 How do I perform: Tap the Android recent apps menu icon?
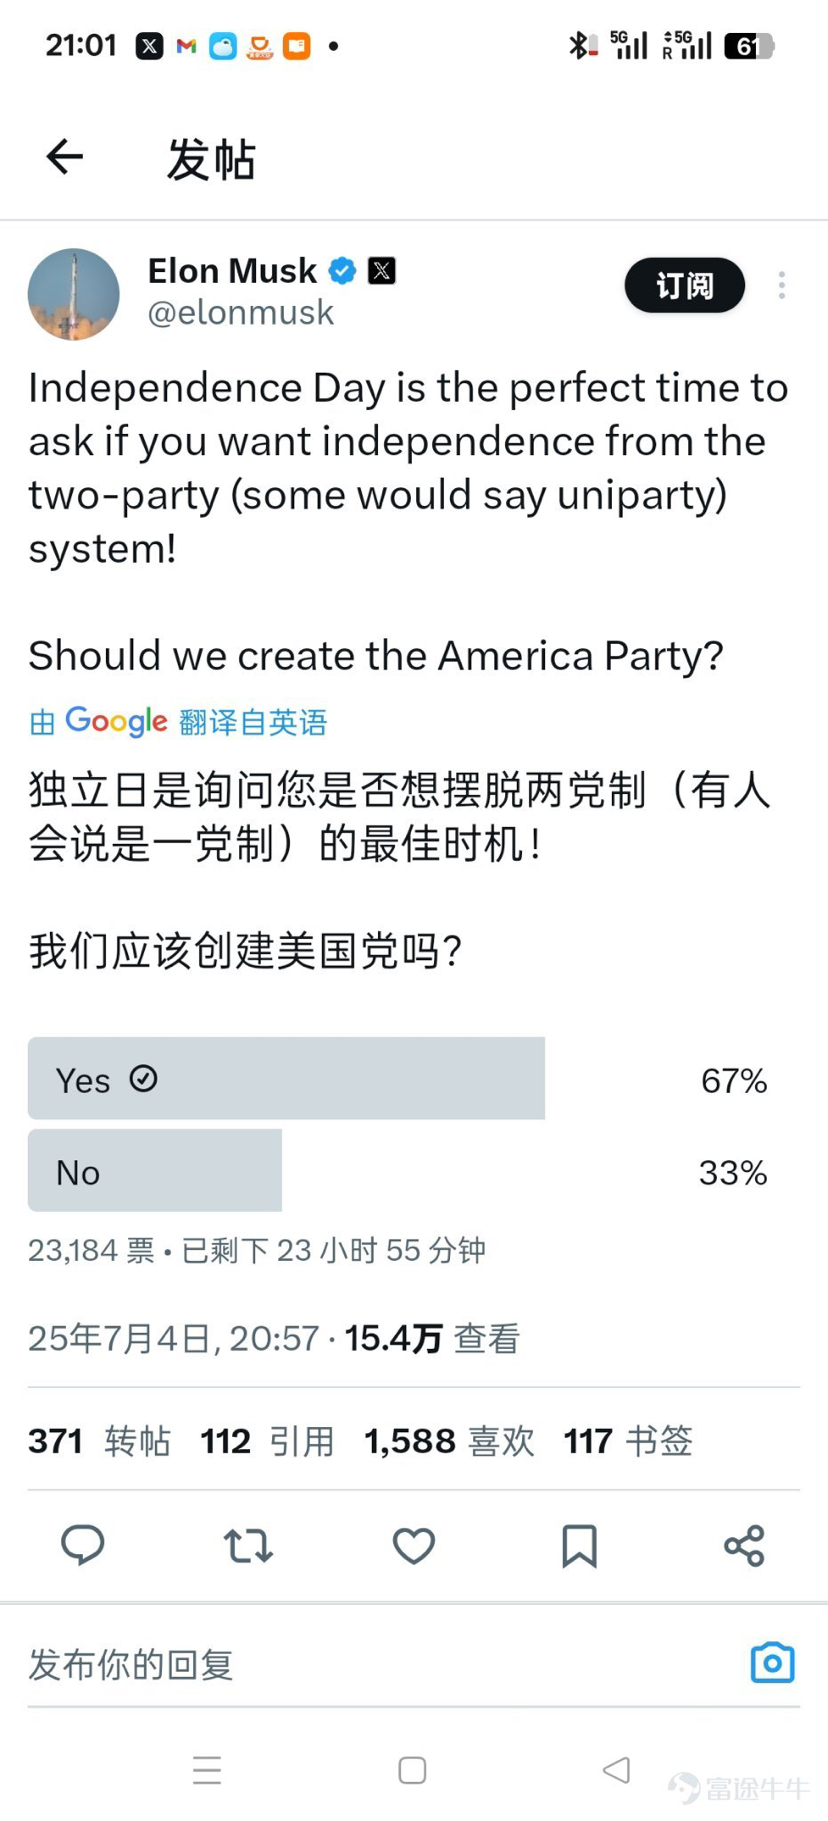tap(207, 1770)
